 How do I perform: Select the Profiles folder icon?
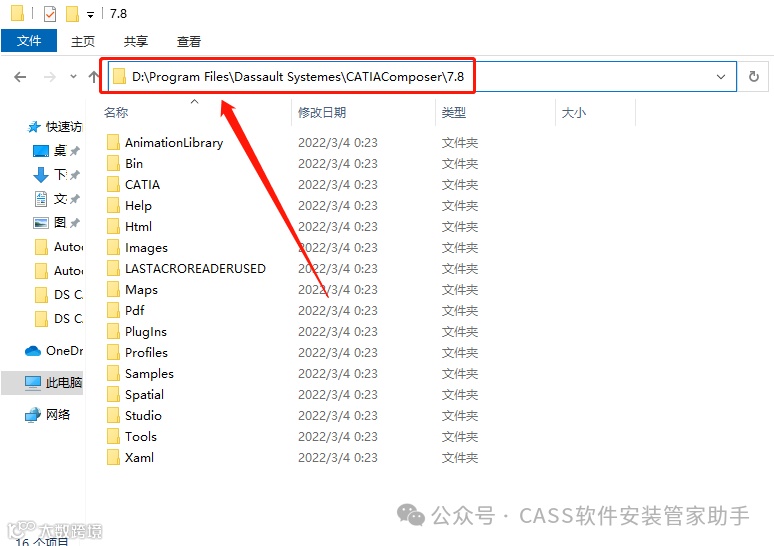[113, 352]
